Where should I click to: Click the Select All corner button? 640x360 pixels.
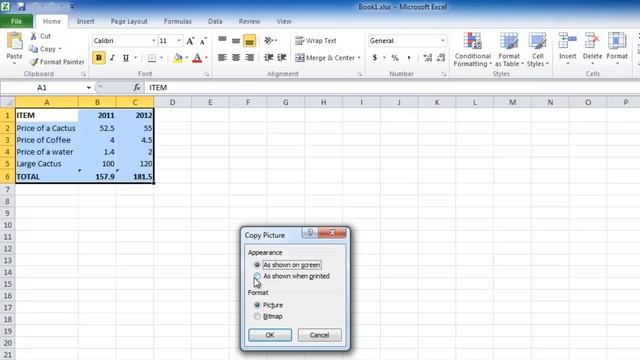tap(7, 102)
